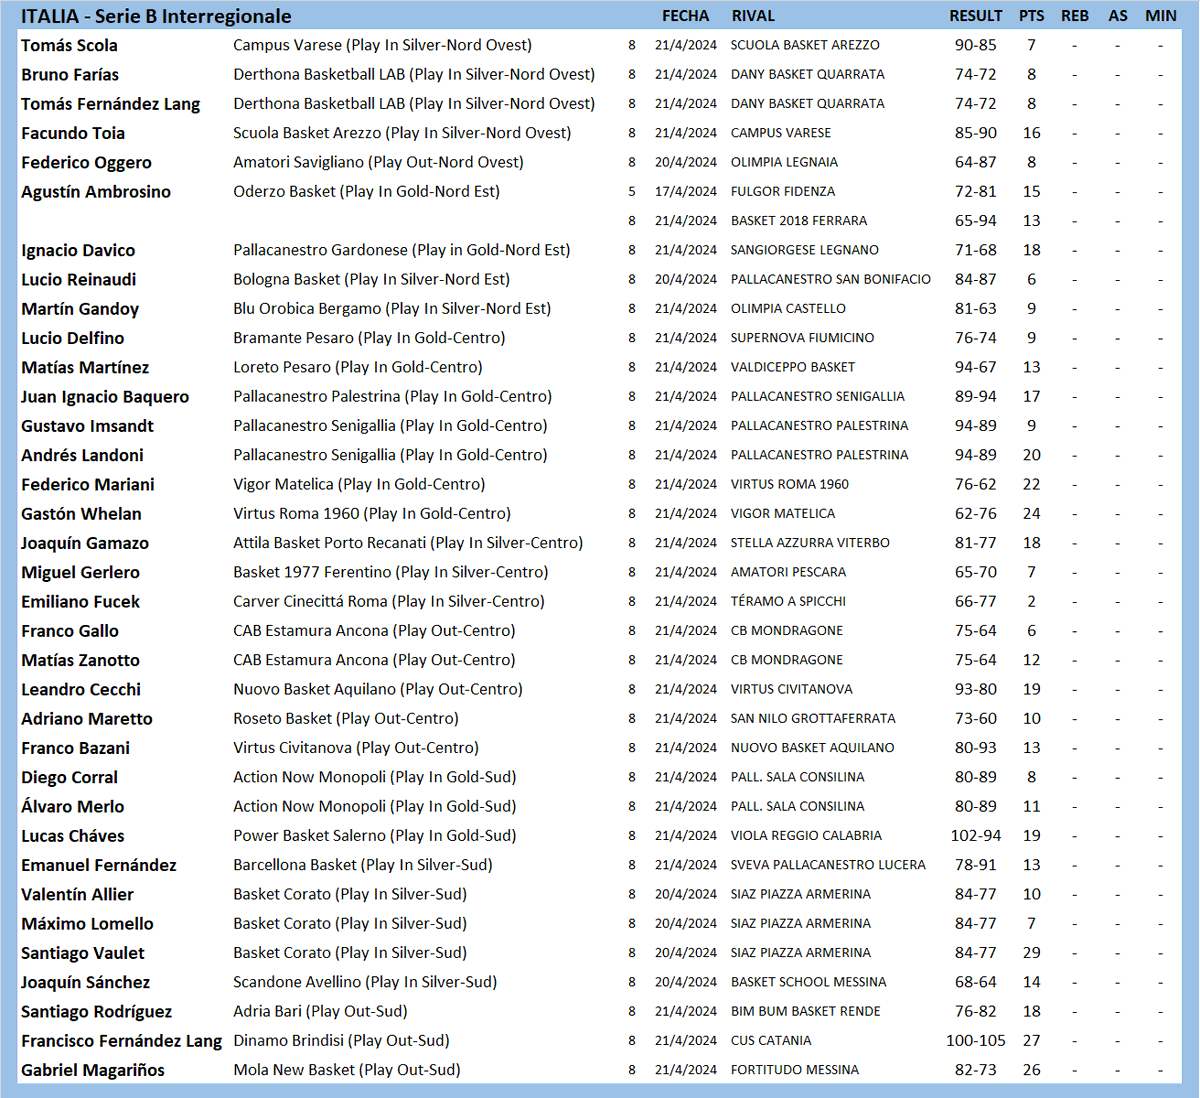This screenshot has height=1098, width=1200.
Task: Click player name Santiago Rodríguez
Action: (96, 1012)
